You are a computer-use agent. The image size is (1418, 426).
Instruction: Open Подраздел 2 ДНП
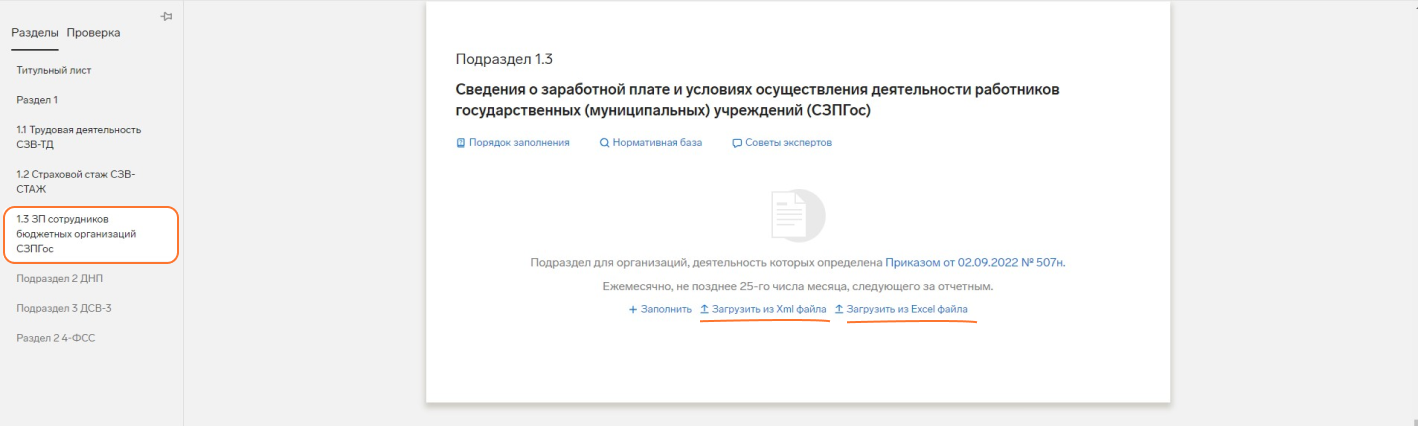59,278
